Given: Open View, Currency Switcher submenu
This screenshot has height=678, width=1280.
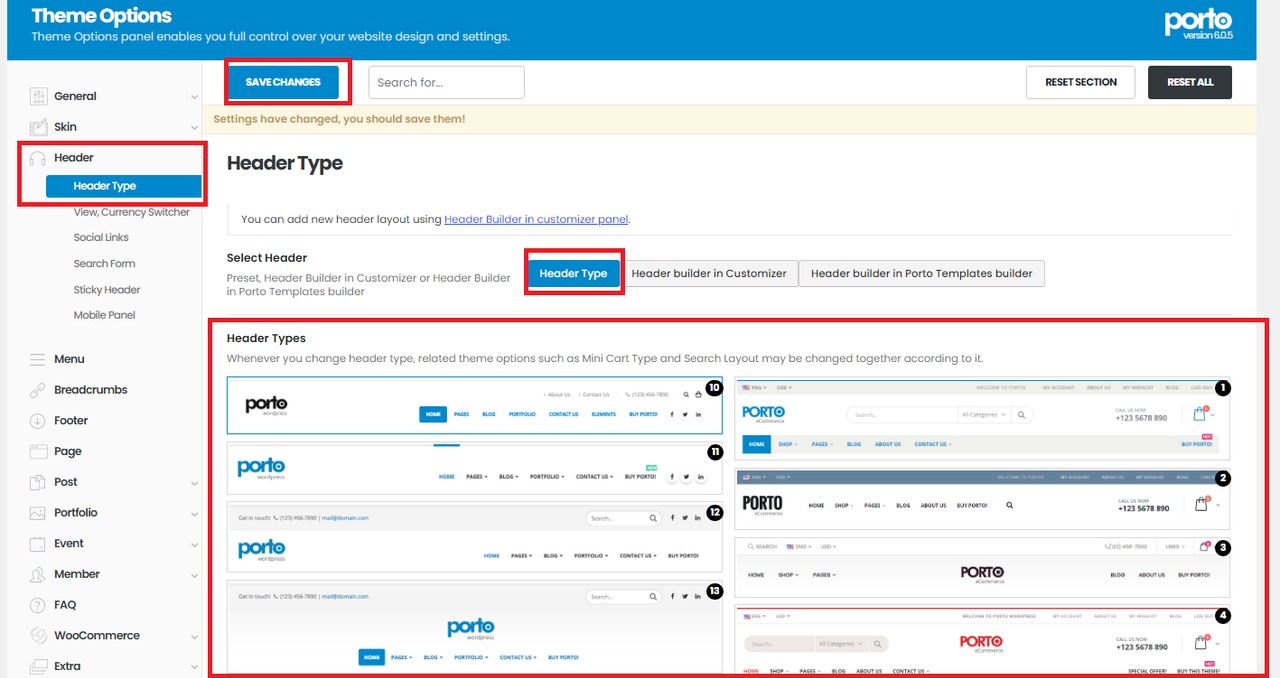Looking at the screenshot, I should coord(131,212).
